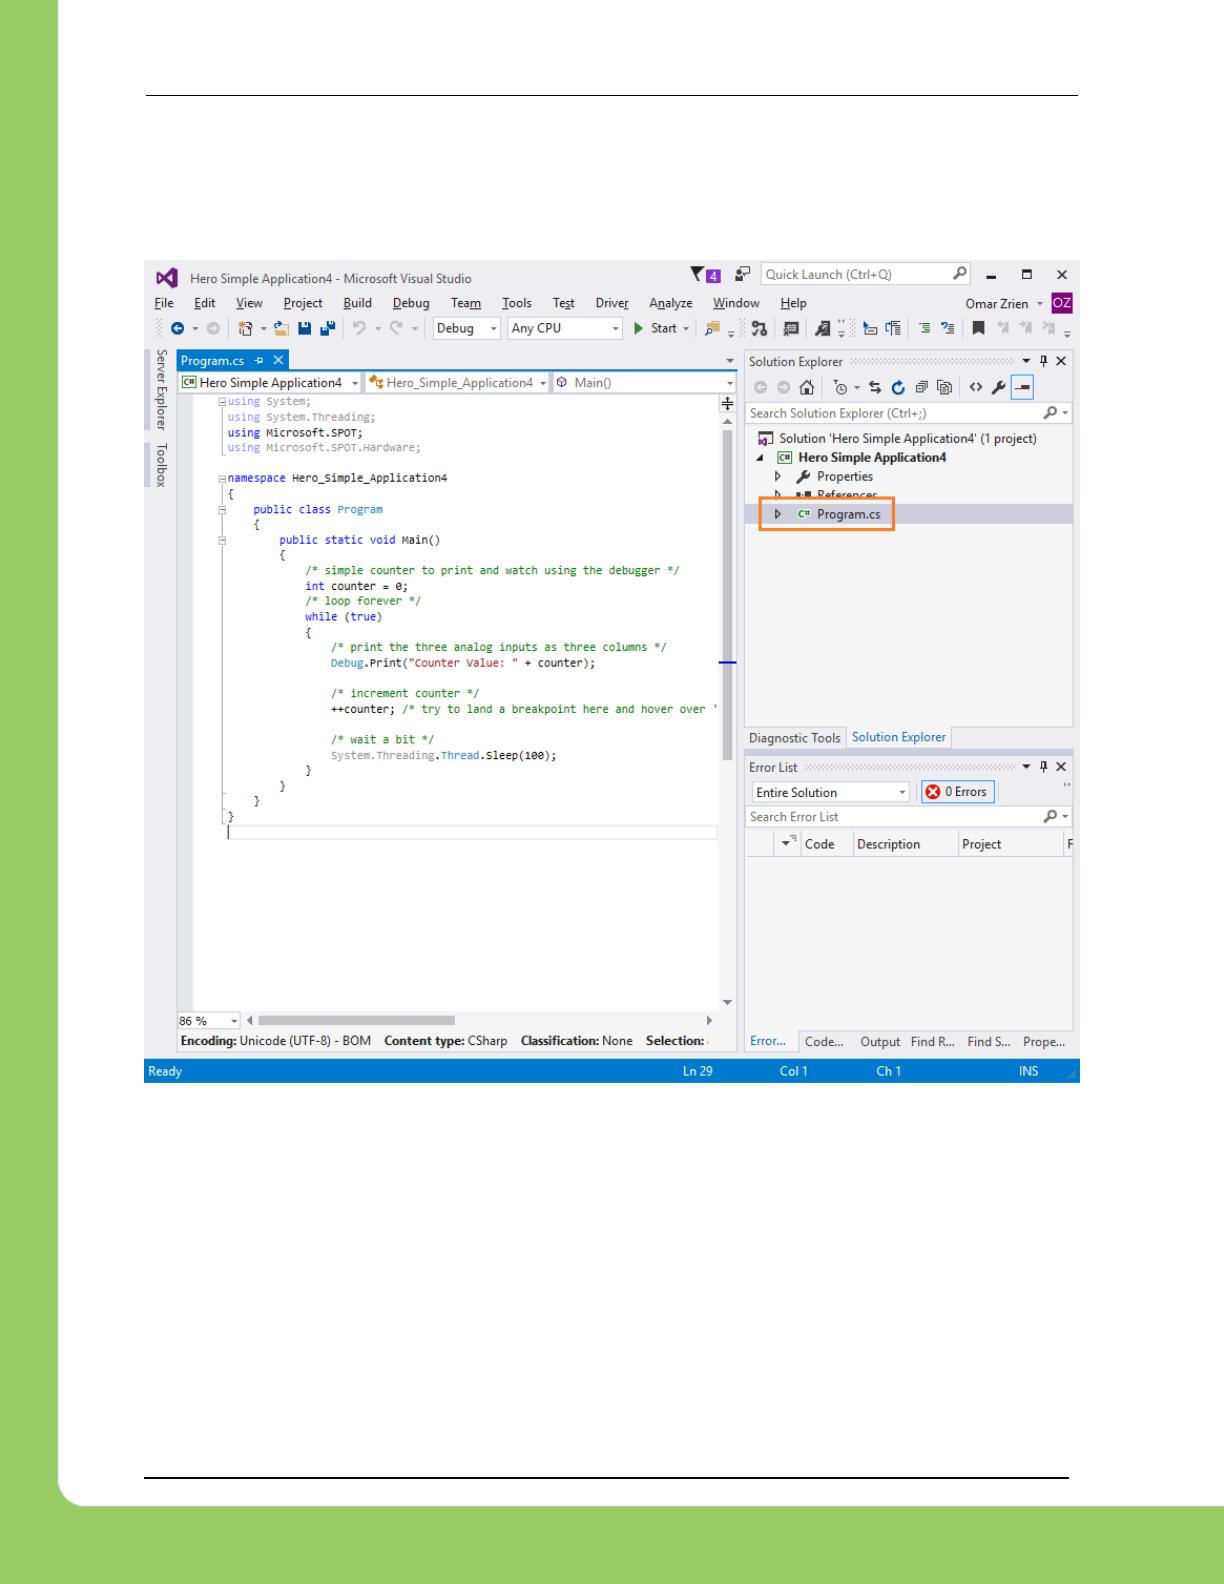The width and height of the screenshot is (1224, 1584).
Task: Expand the Properties node in Solution Explorer
Action: pyautogui.click(x=778, y=477)
